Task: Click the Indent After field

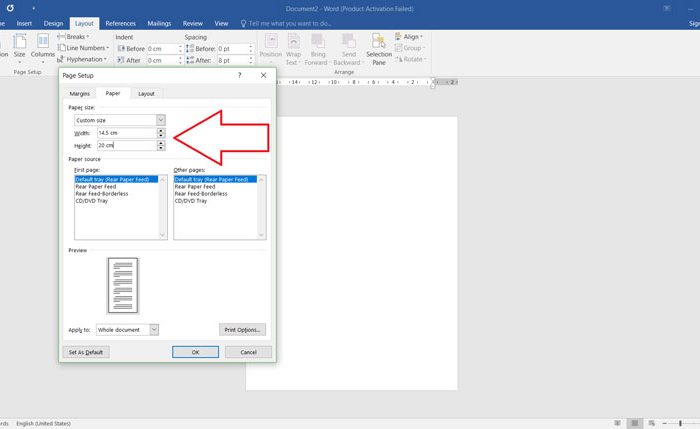Action: tap(162, 60)
